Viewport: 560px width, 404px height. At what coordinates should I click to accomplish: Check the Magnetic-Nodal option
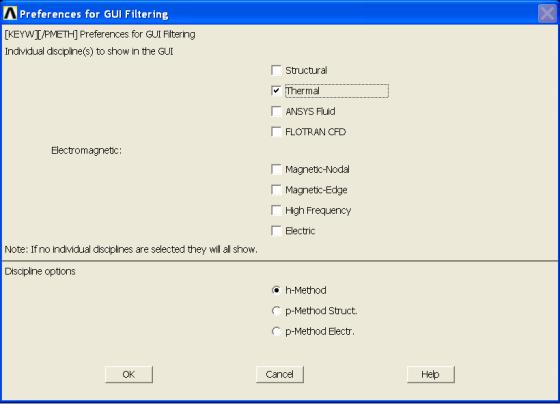point(276,169)
